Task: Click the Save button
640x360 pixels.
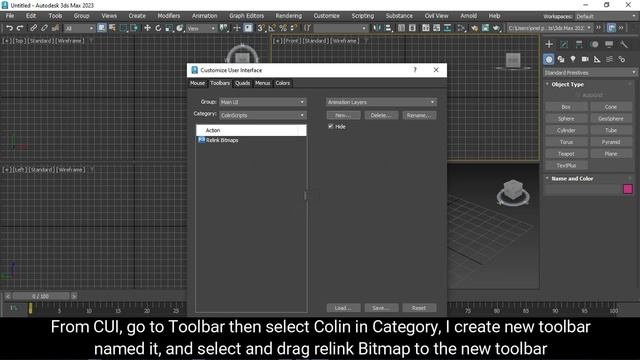Action: [381, 308]
